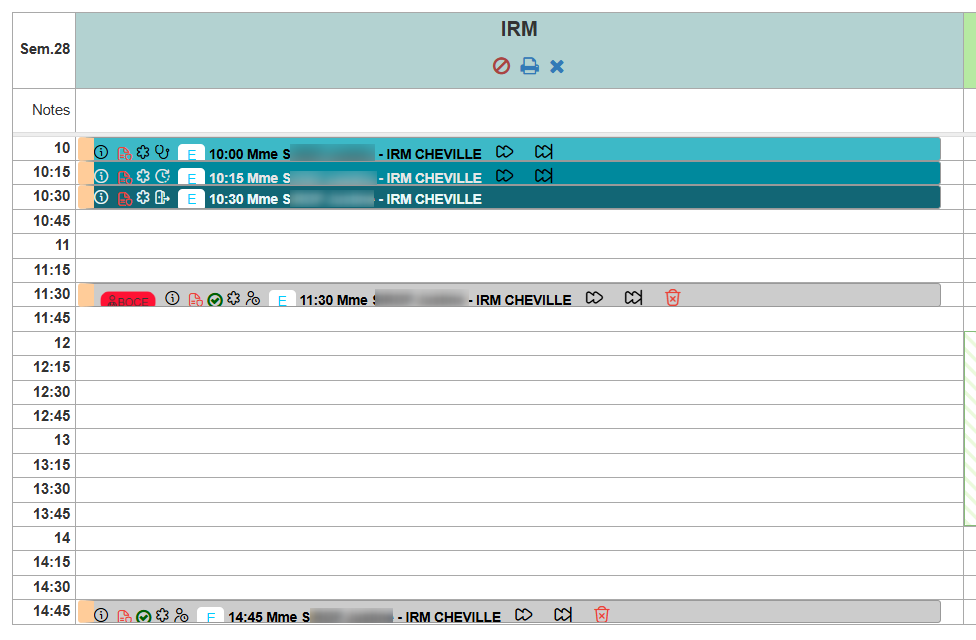Click the empty Notes field for IRM

click(519, 110)
